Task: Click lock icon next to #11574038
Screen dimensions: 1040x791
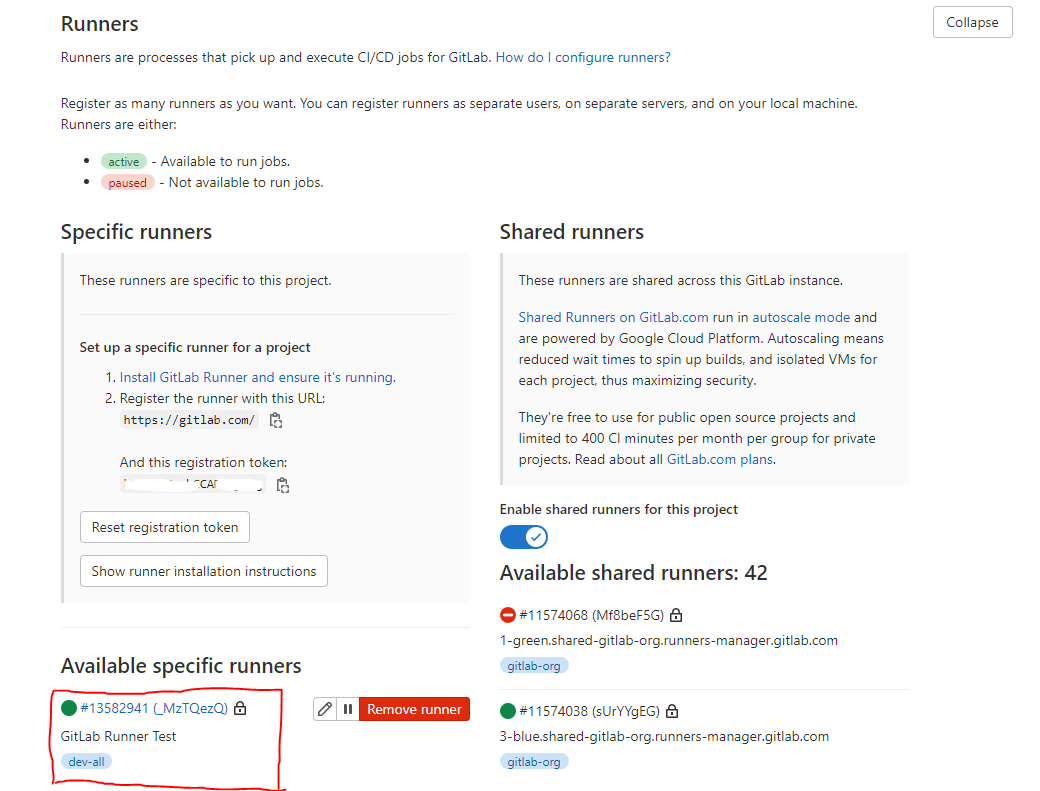Action: click(672, 711)
